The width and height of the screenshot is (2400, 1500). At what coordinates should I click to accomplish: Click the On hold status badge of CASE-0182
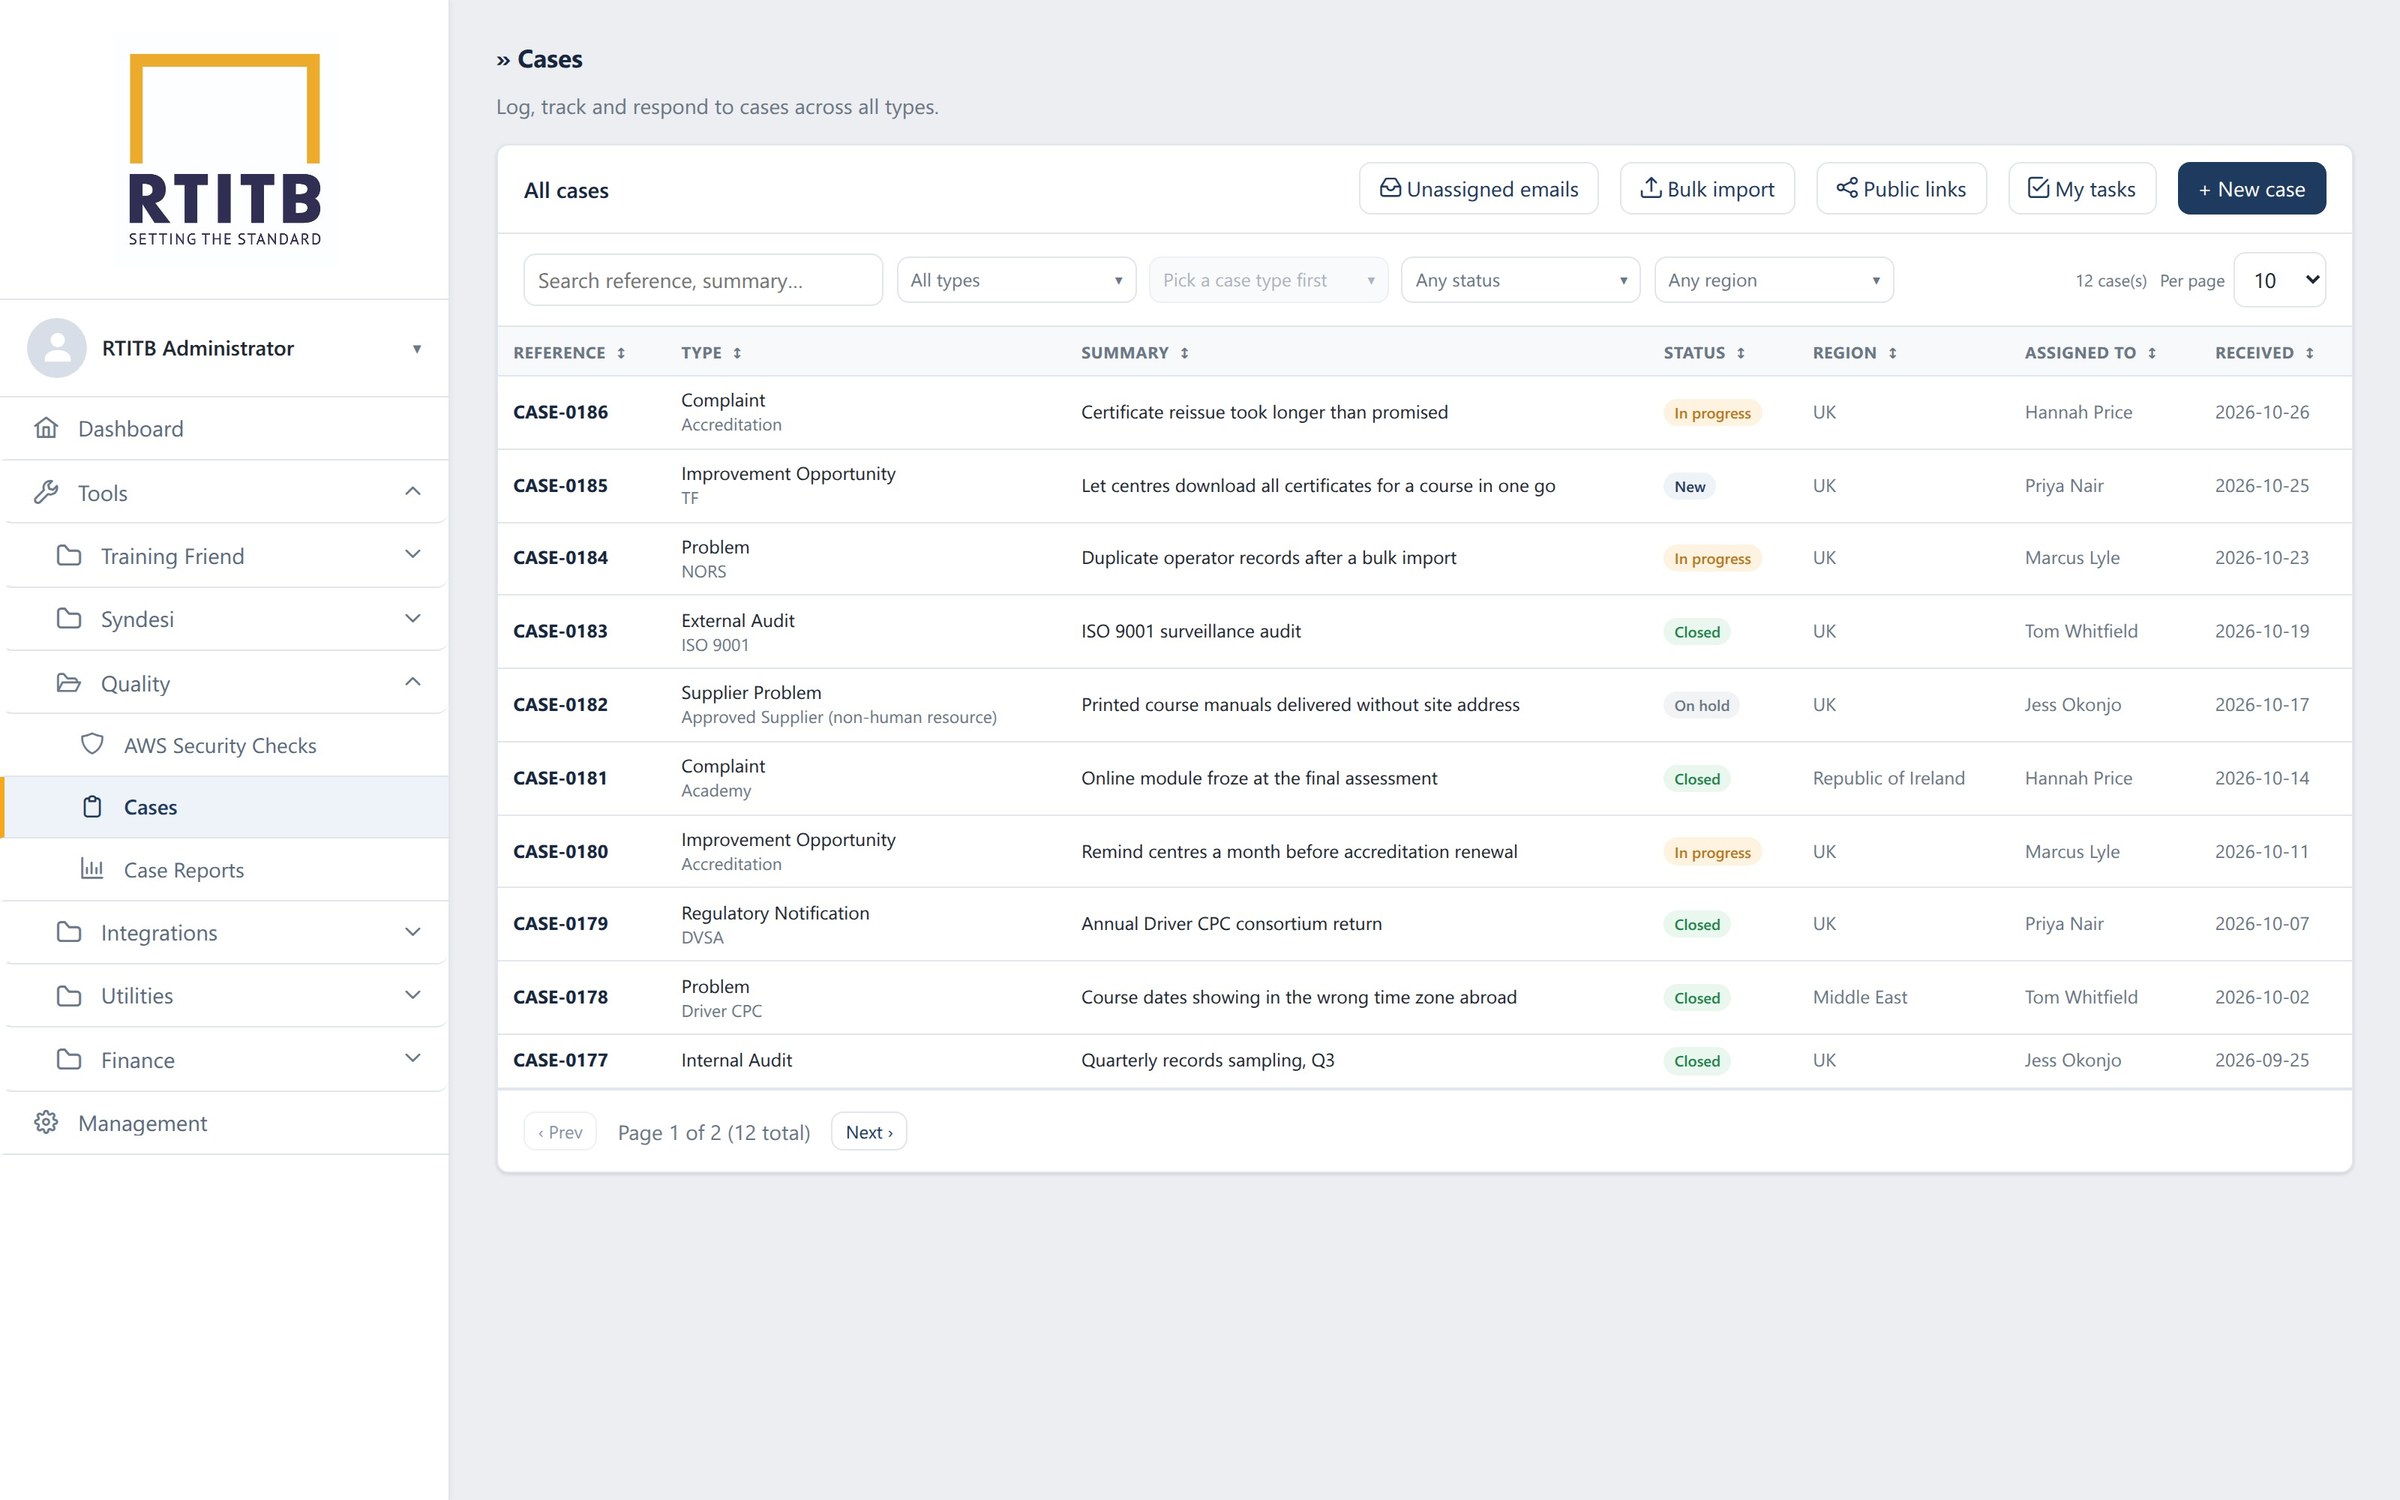tap(1701, 705)
